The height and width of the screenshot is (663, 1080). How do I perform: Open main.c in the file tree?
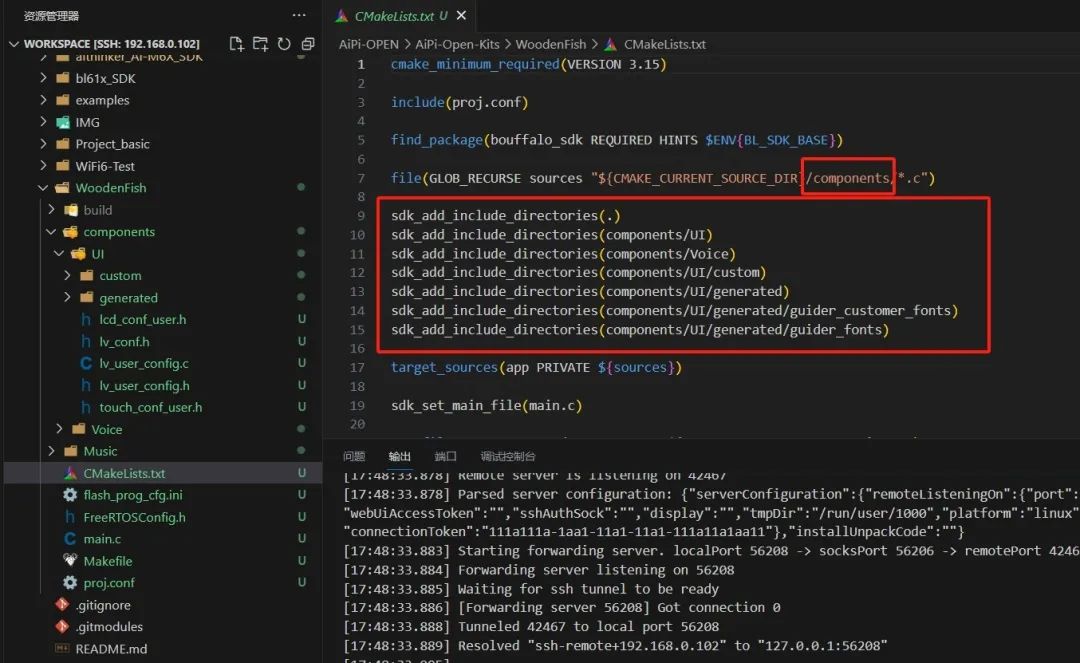[102, 539]
